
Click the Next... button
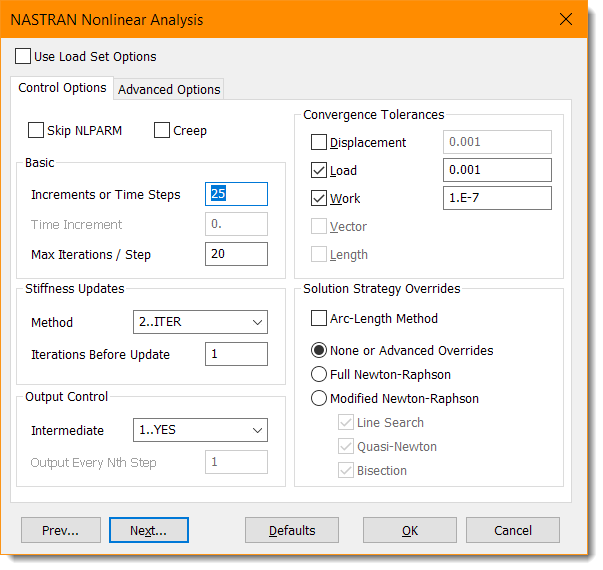coord(148,530)
